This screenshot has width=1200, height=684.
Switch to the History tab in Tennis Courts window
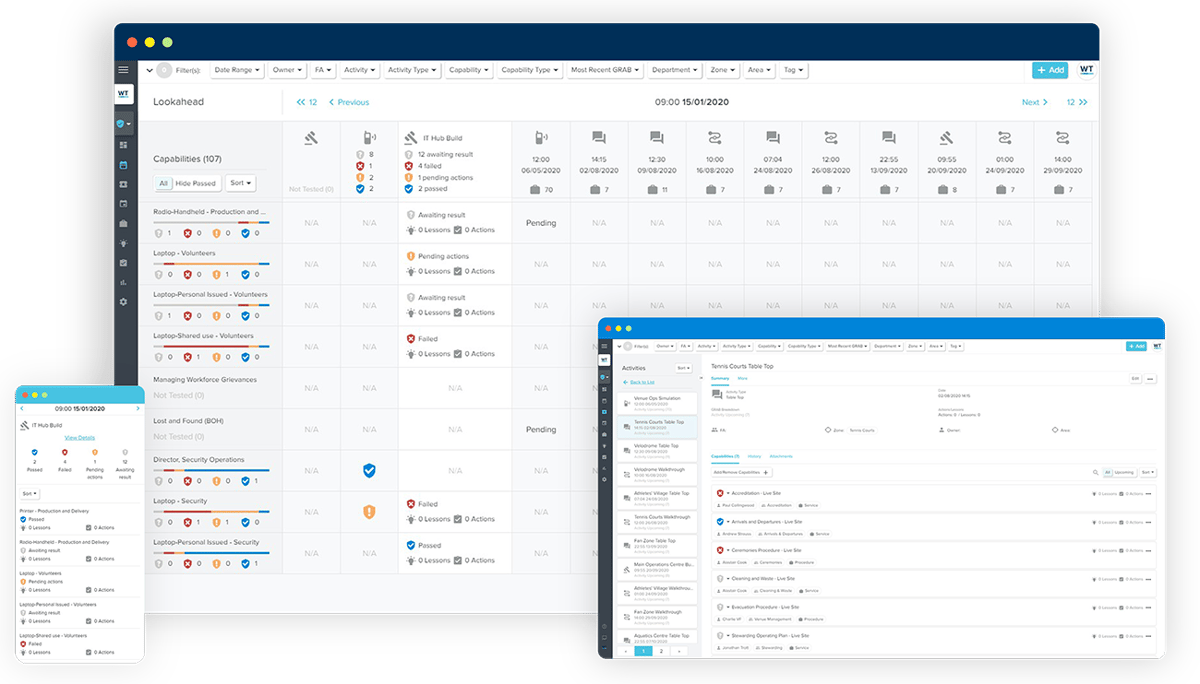click(754, 456)
